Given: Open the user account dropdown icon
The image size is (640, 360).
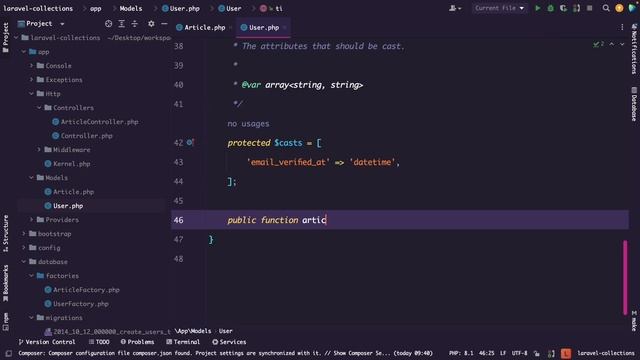Looking at the screenshot, I should tap(455, 8).
